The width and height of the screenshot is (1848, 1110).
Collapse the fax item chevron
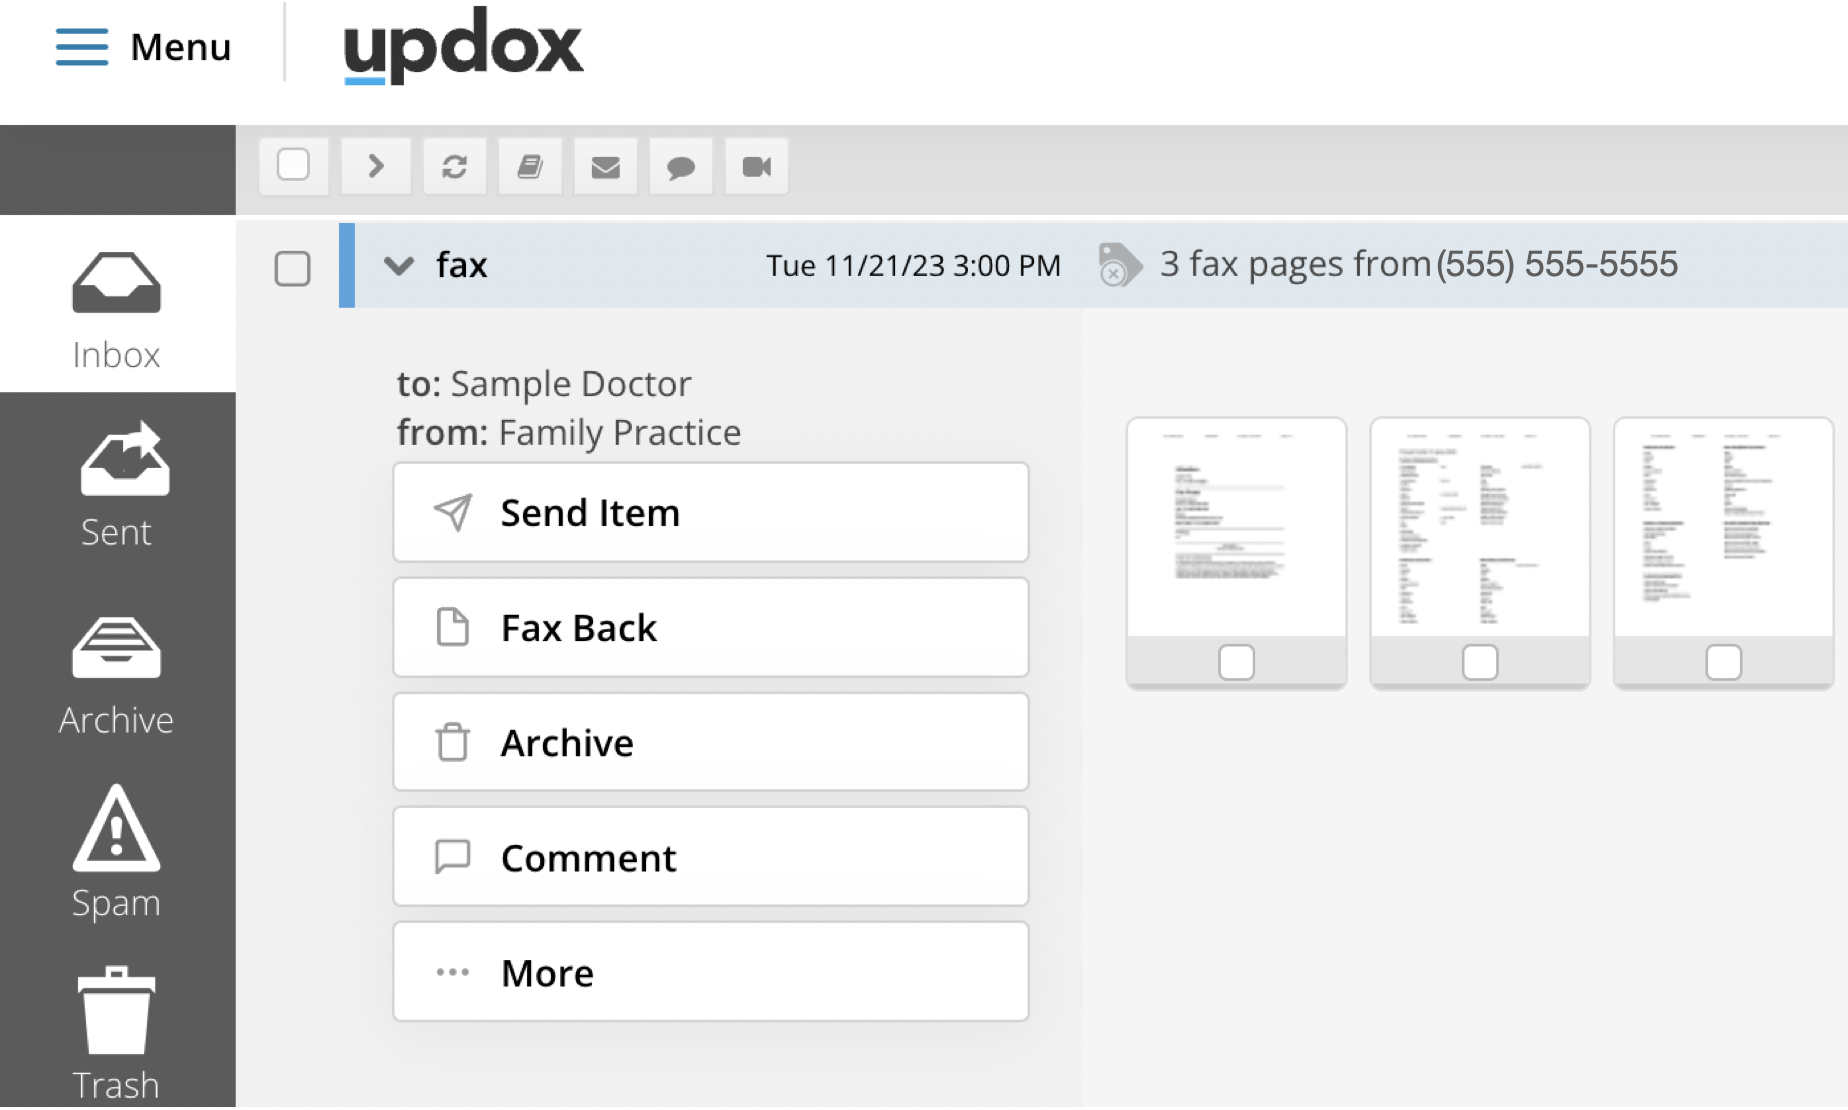pyautogui.click(x=399, y=266)
